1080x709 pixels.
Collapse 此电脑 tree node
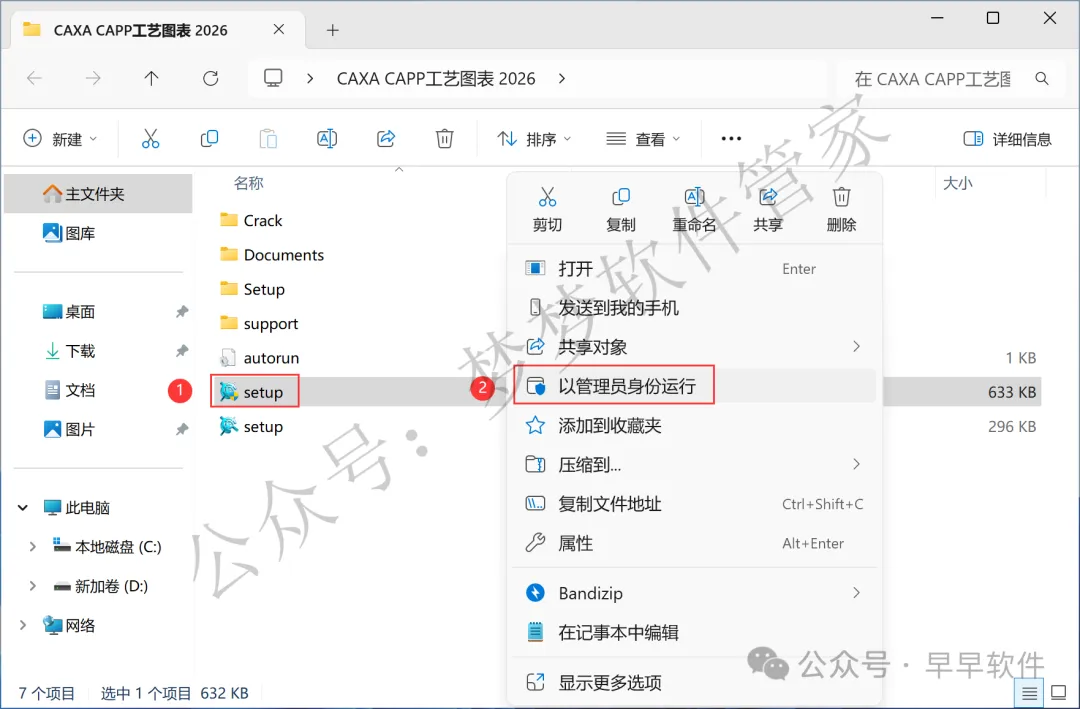(23, 508)
